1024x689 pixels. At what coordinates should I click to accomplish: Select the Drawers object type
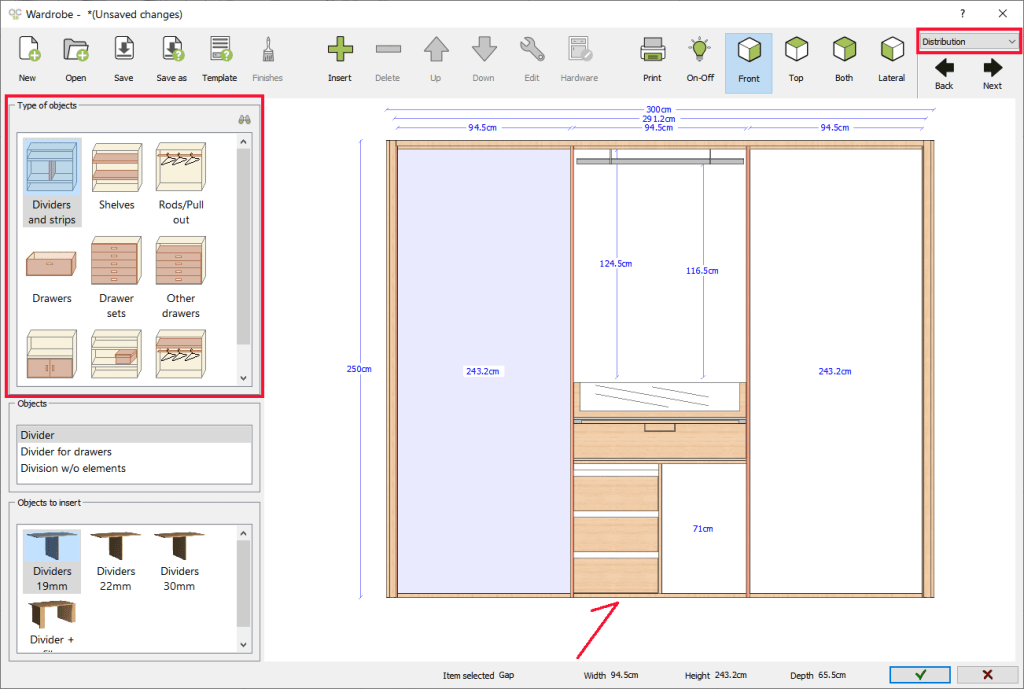[x=52, y=276]
